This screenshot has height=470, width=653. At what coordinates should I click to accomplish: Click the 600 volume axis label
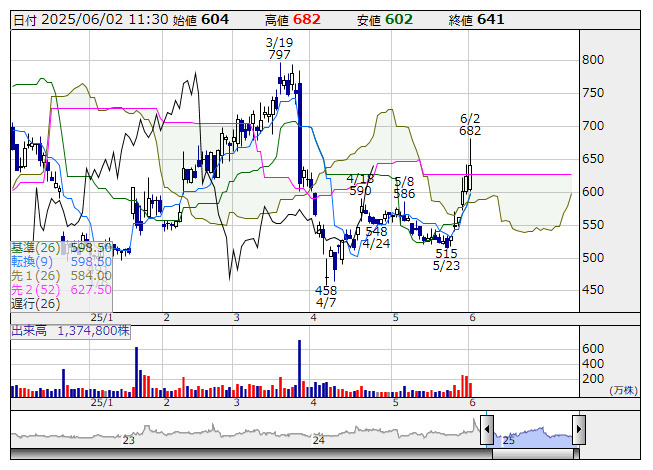tap(593, 348)
